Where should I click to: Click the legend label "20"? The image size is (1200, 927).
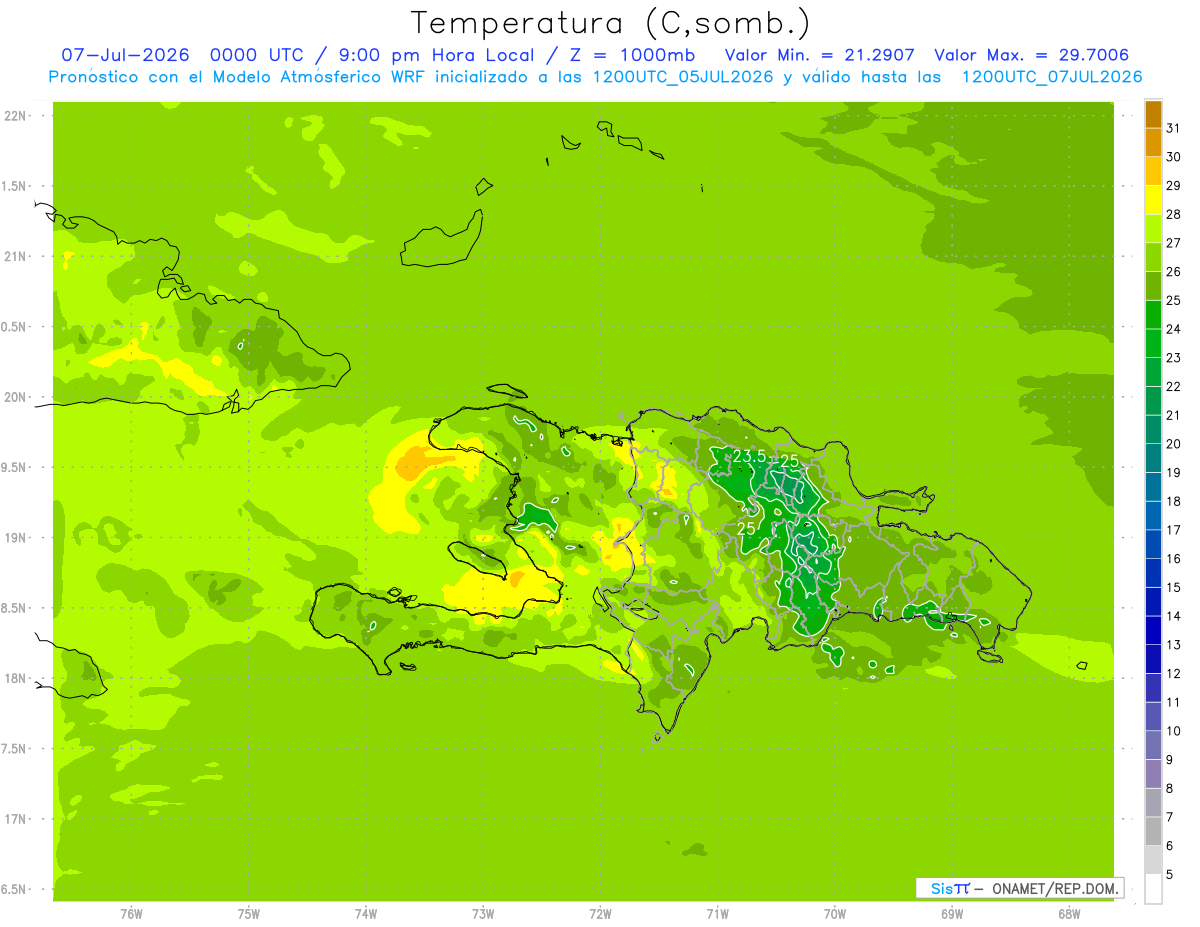click(1174, 444)
